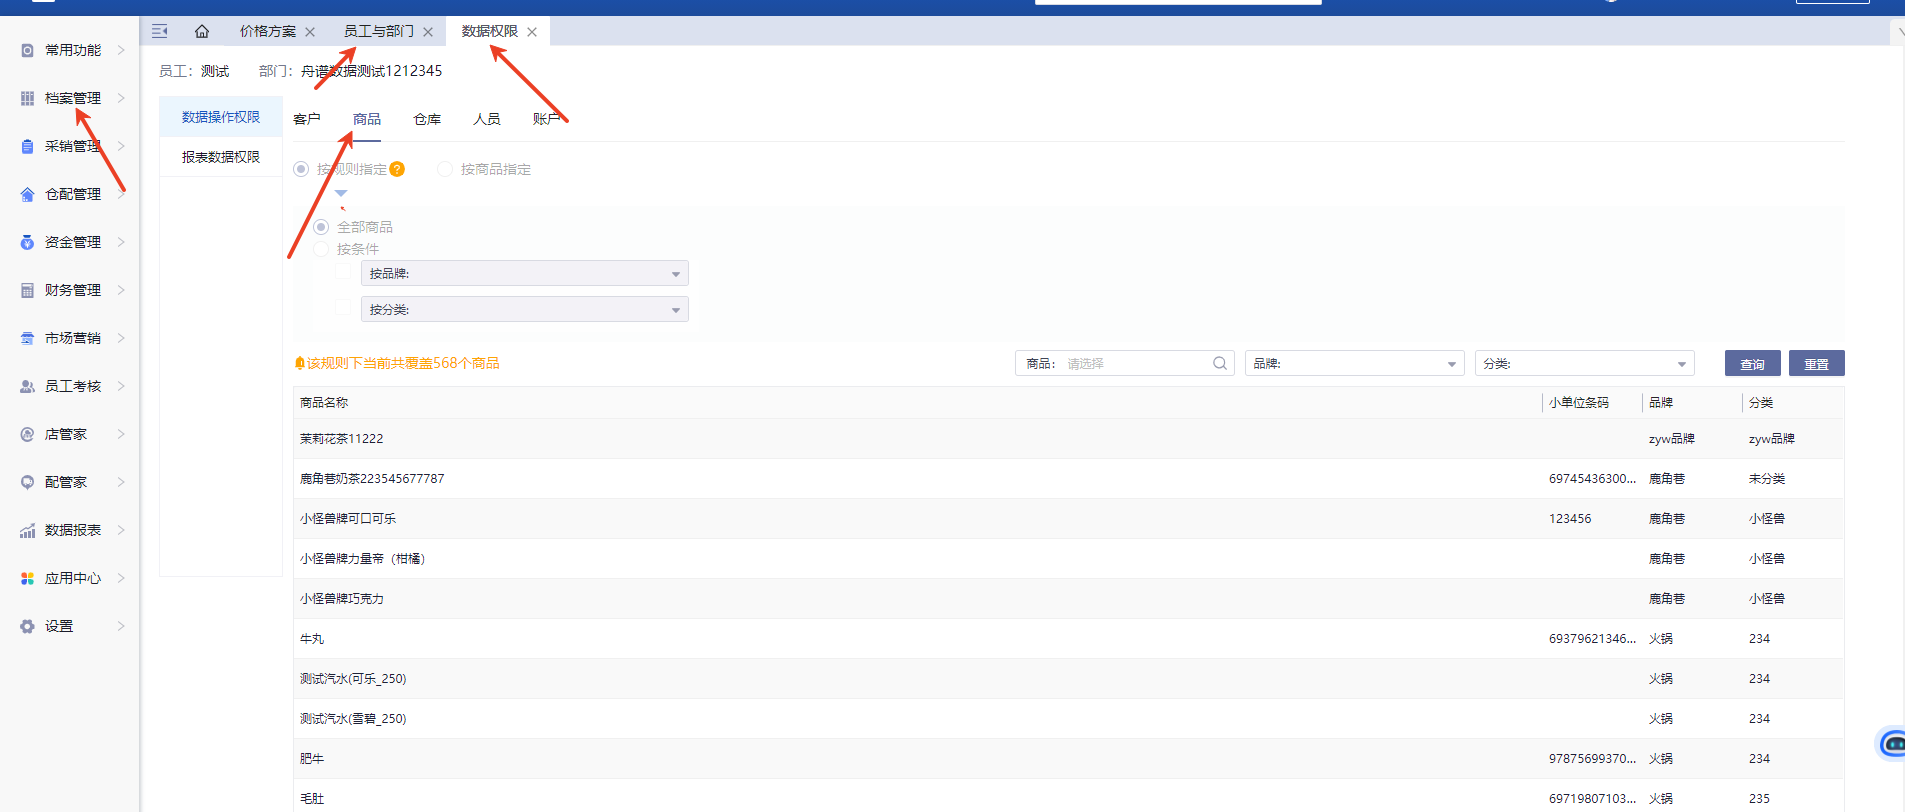Select 报表数据权限 in left panel
Viewport: 1905px width, 812px height.
click(221, 157)
